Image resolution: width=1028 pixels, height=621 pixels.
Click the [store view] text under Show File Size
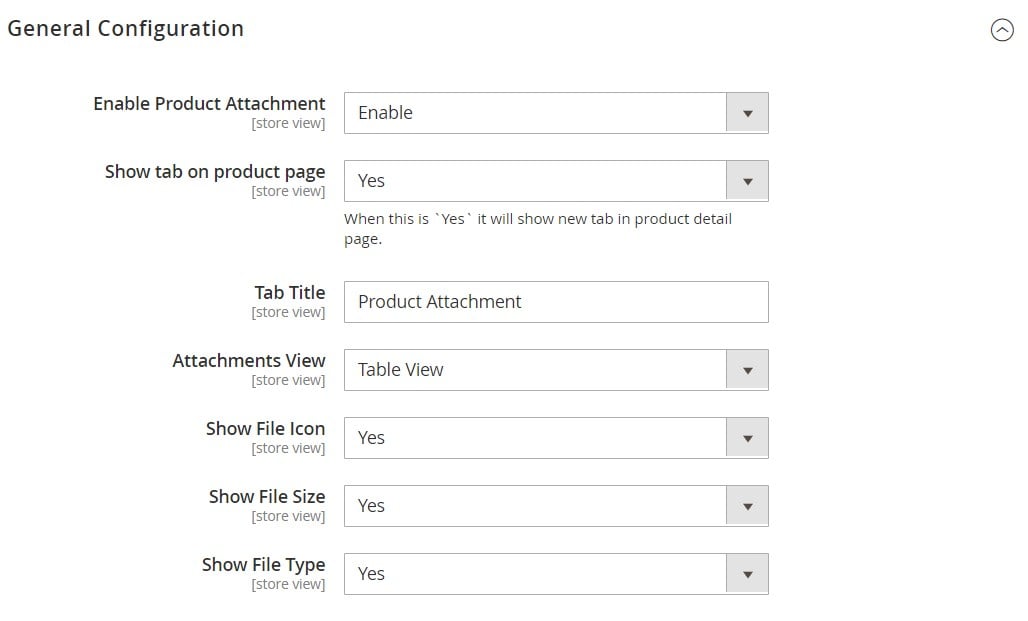click(288, 516)
